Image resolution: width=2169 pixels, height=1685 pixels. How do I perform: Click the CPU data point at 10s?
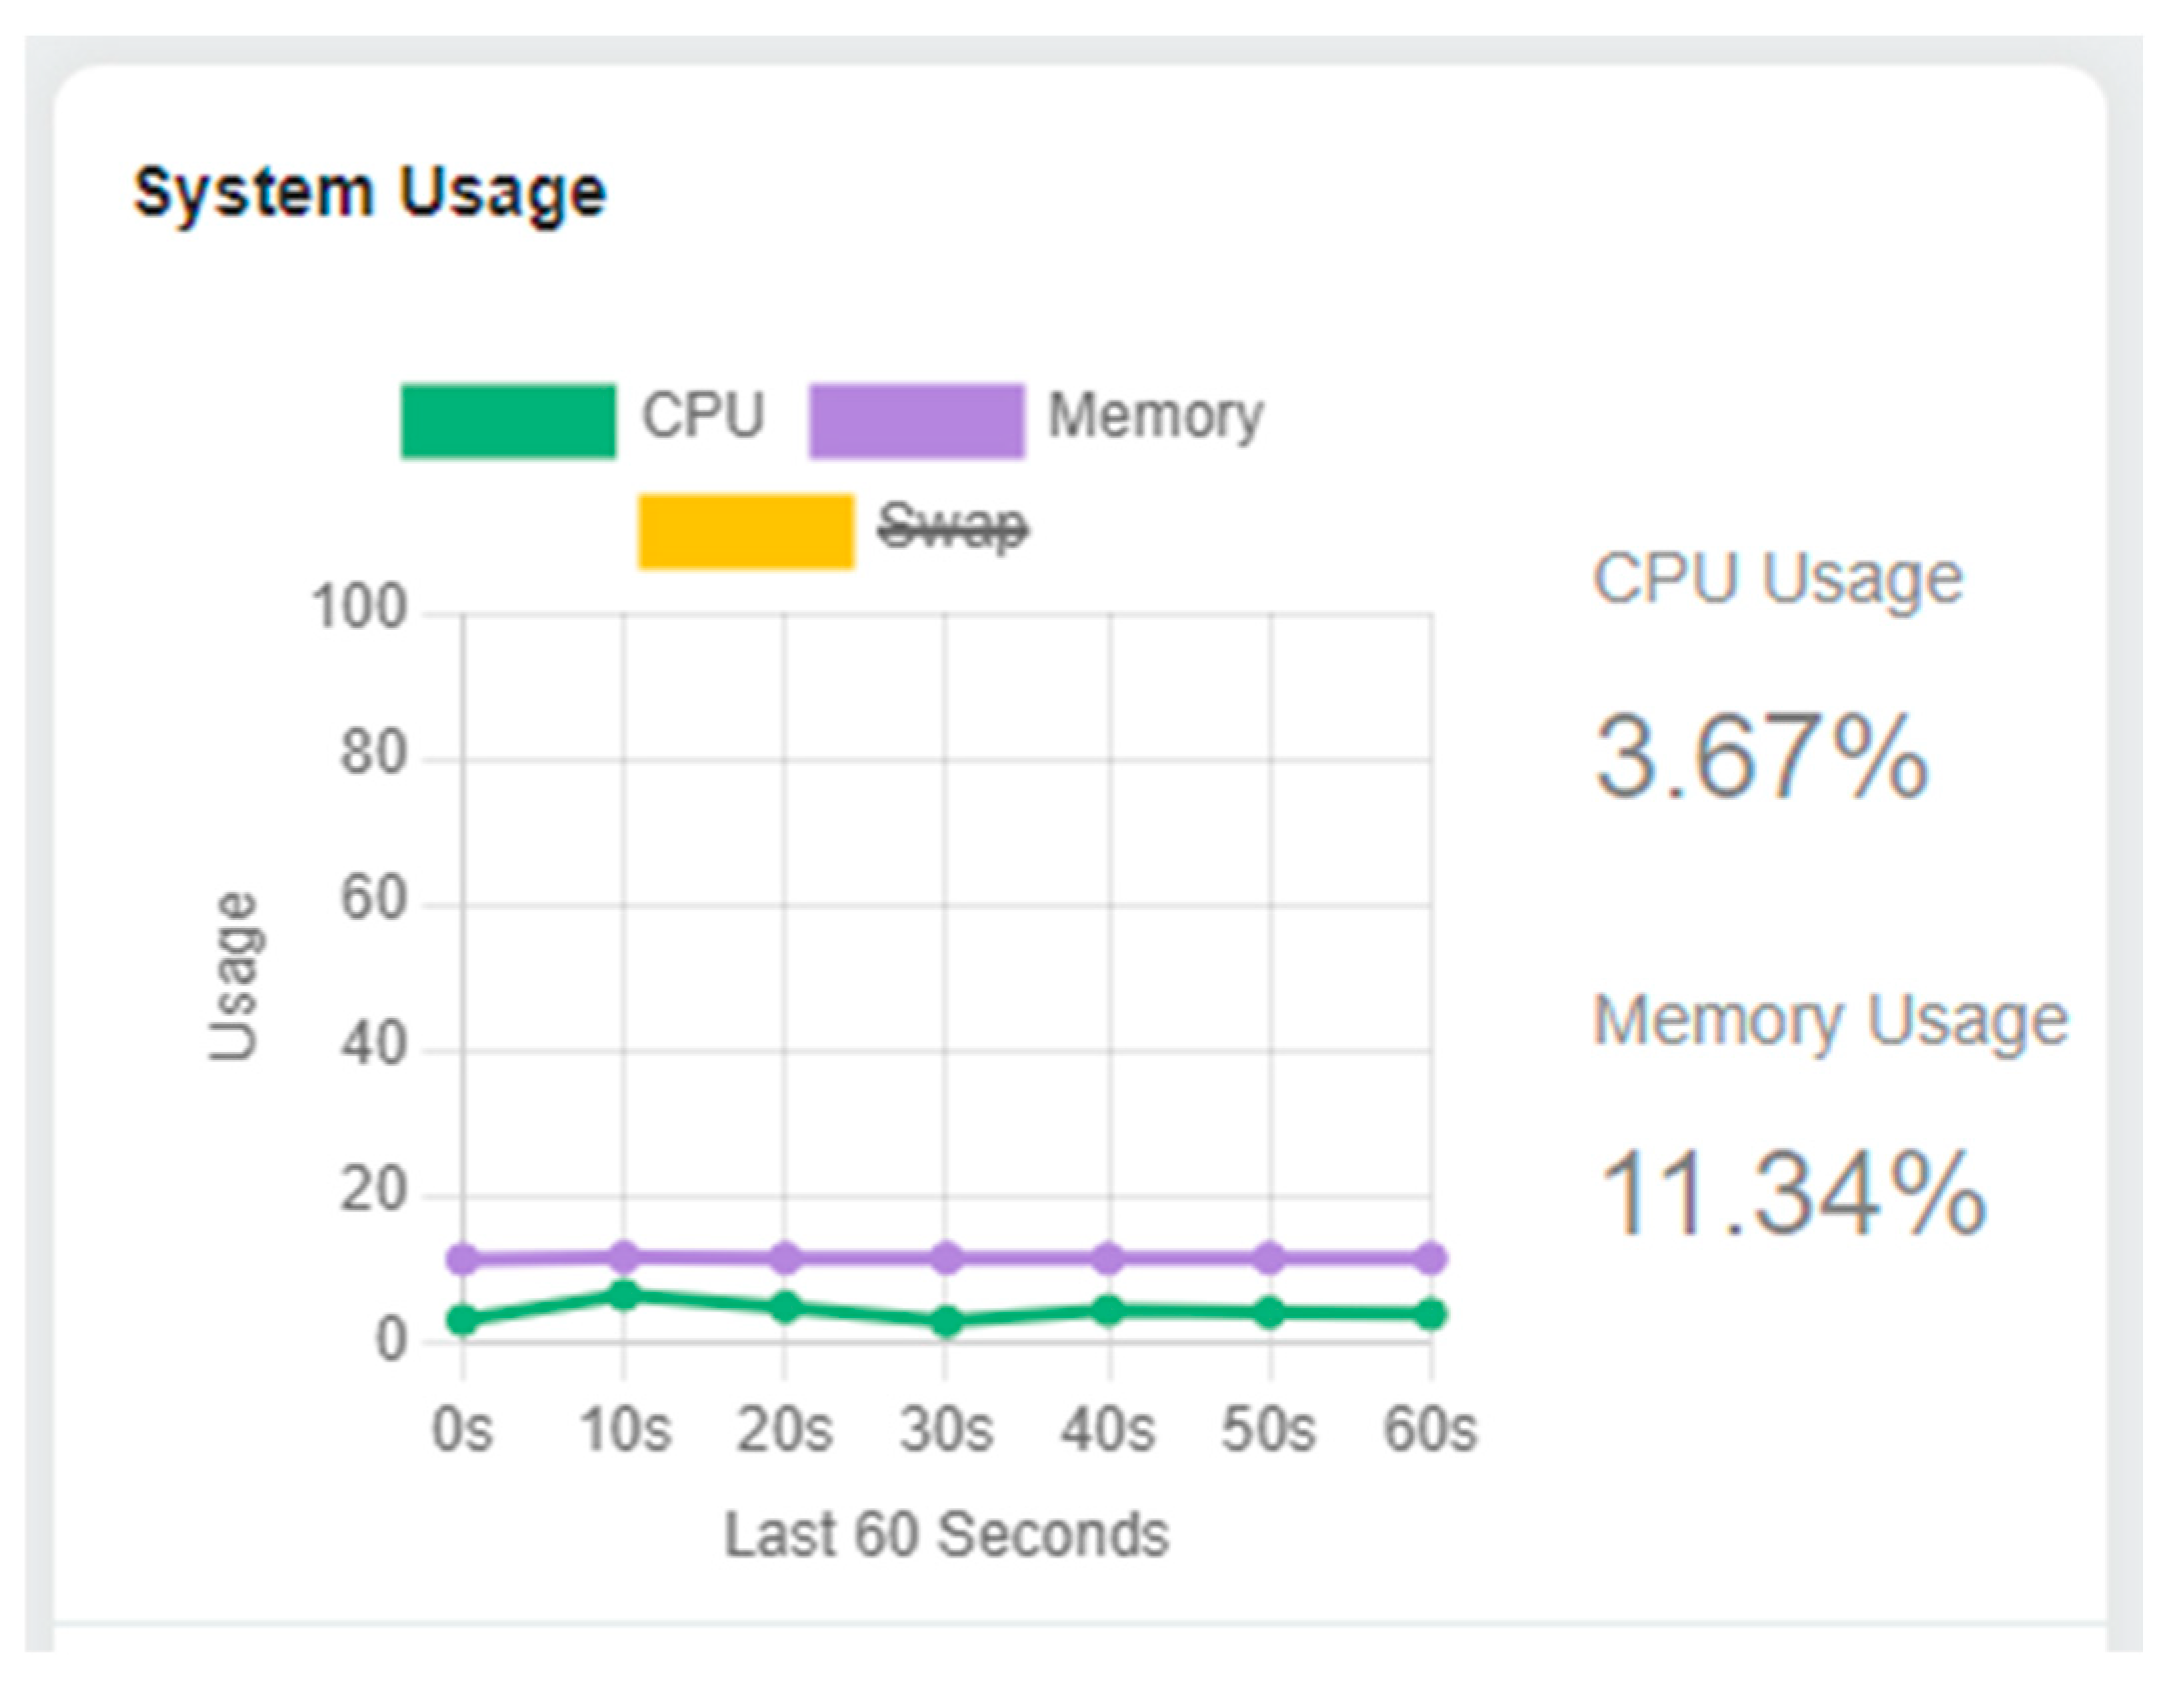624,1296
